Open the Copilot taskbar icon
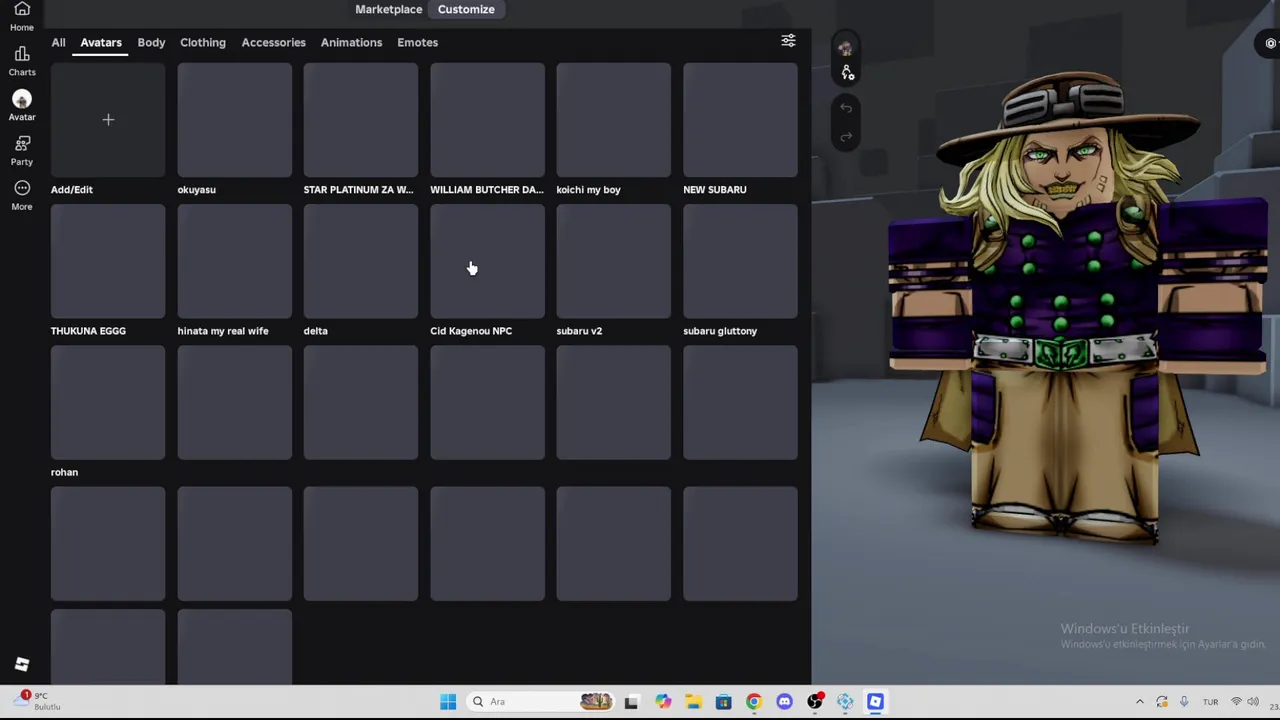The width and height of the screenshot is (1280, 720). pyautogui.click(x=663, y=702)
